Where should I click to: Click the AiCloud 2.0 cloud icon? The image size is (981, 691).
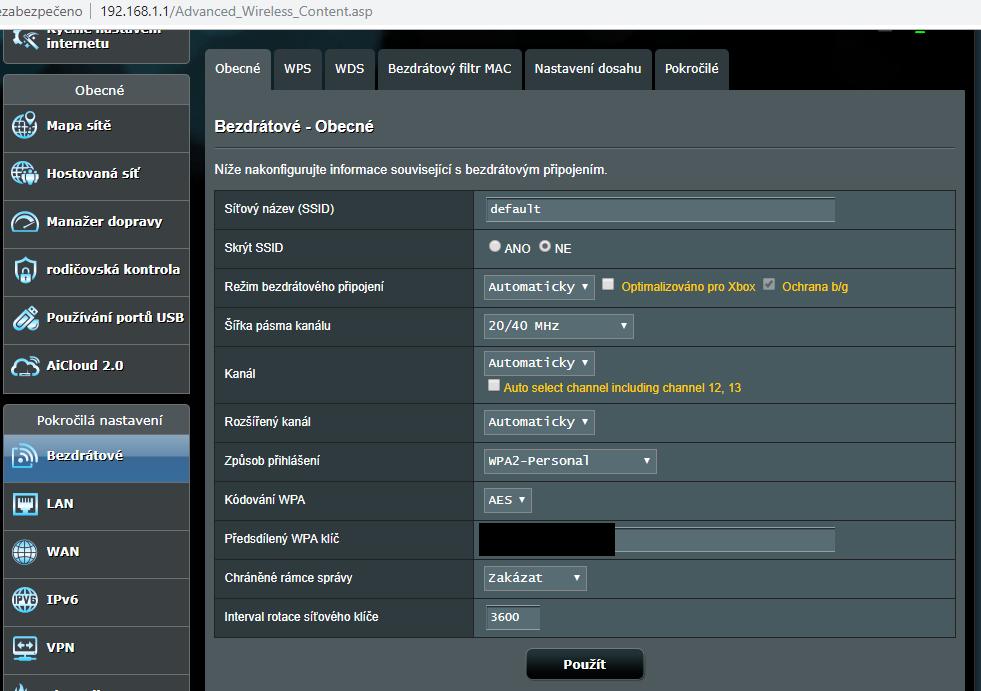pos(24,366)
